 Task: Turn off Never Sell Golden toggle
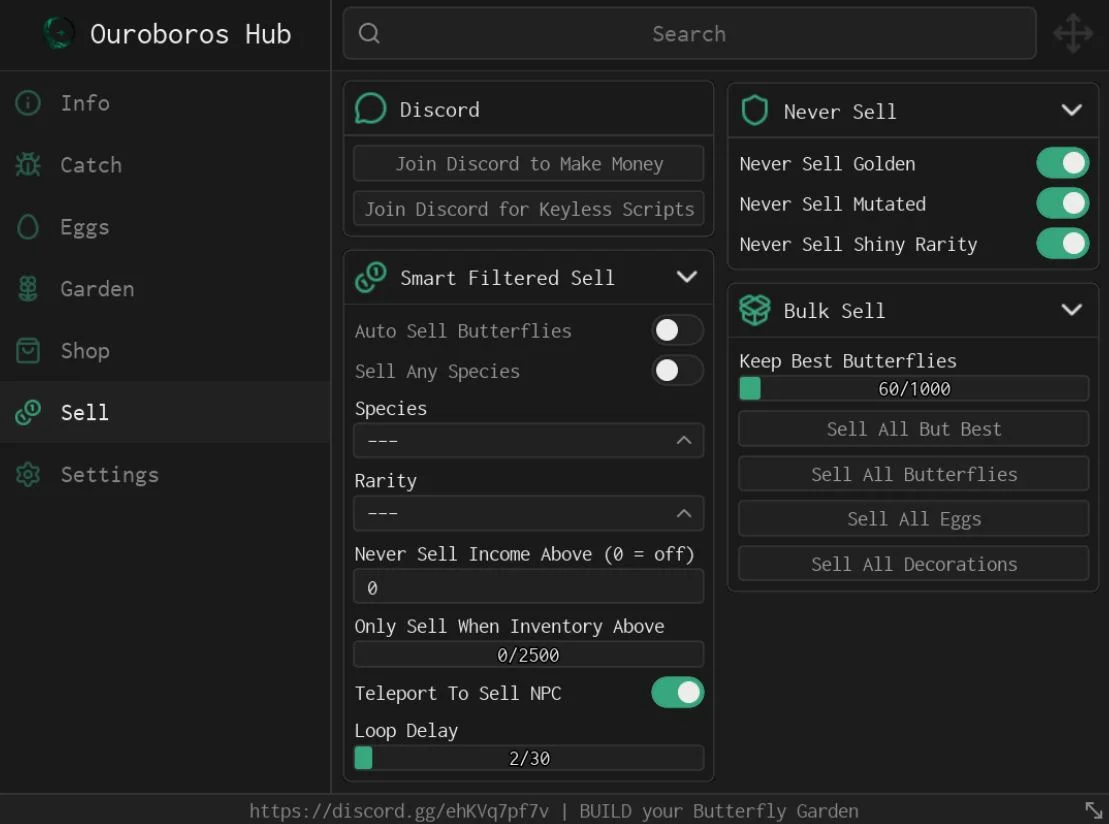[x=1062, y=163]
